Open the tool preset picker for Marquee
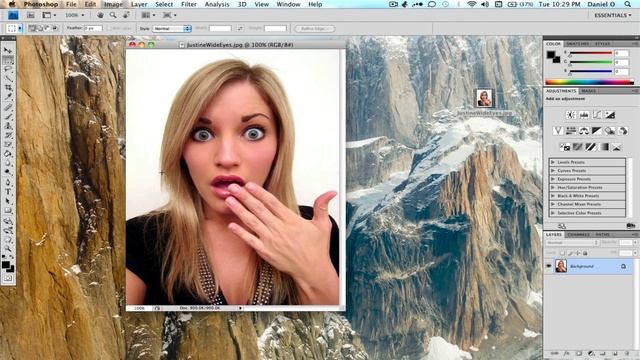The image size is (640, 360). pos(14,28)
